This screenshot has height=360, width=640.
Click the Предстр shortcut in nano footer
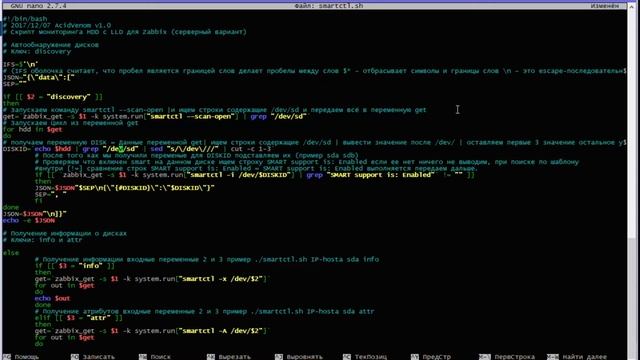pos(431,357)
